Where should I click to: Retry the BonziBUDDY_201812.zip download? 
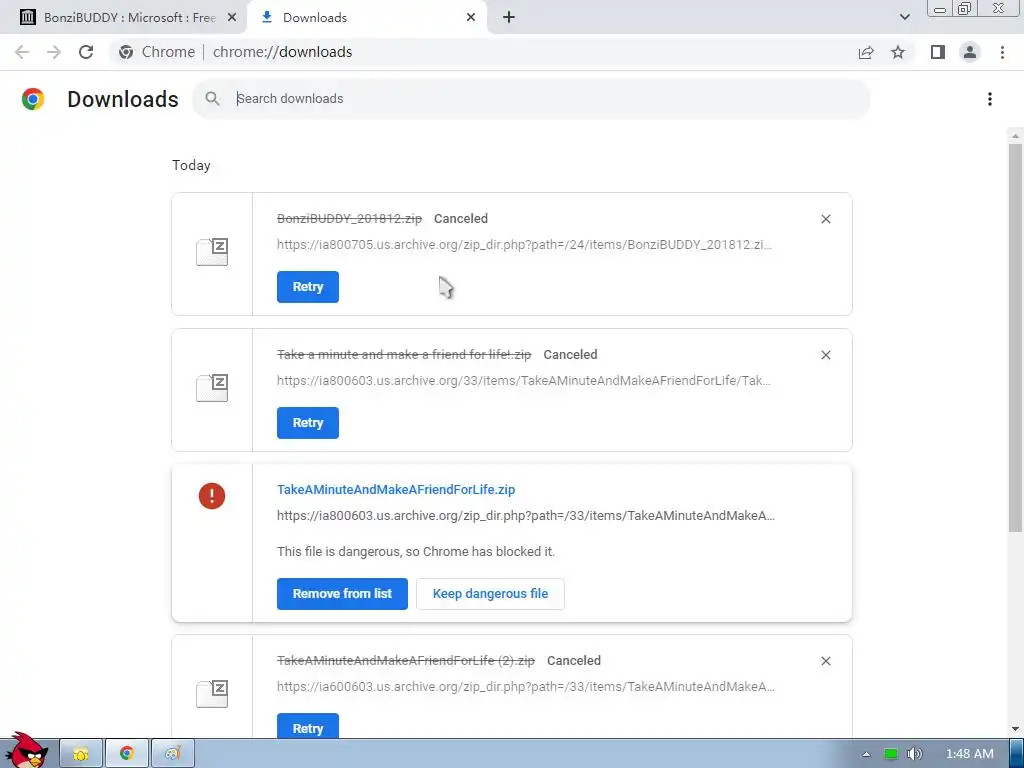click(x=308, y=287)
